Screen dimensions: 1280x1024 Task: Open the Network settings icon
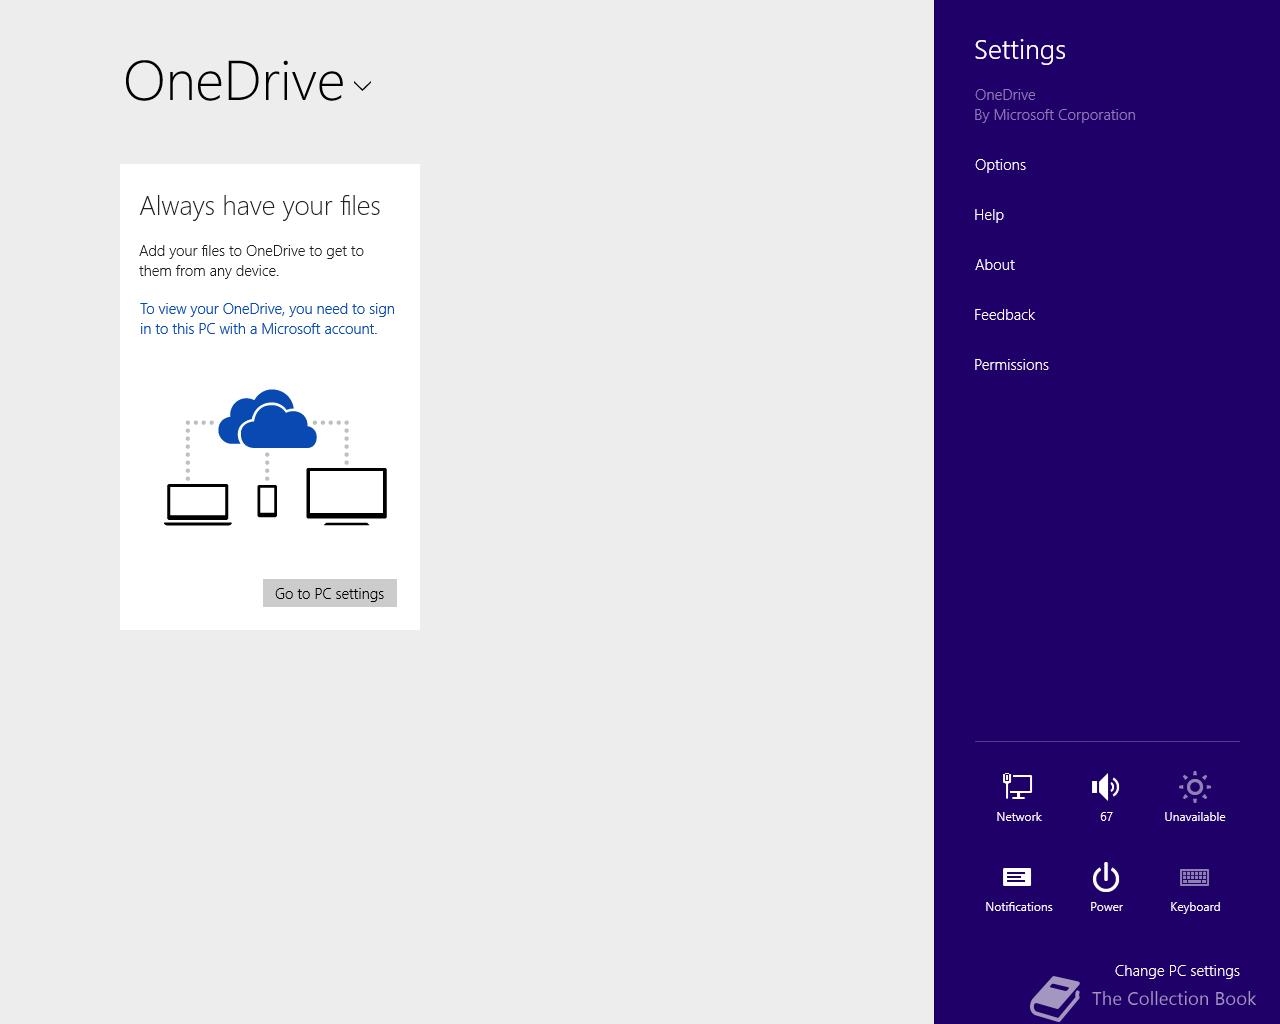[1018, 797]
